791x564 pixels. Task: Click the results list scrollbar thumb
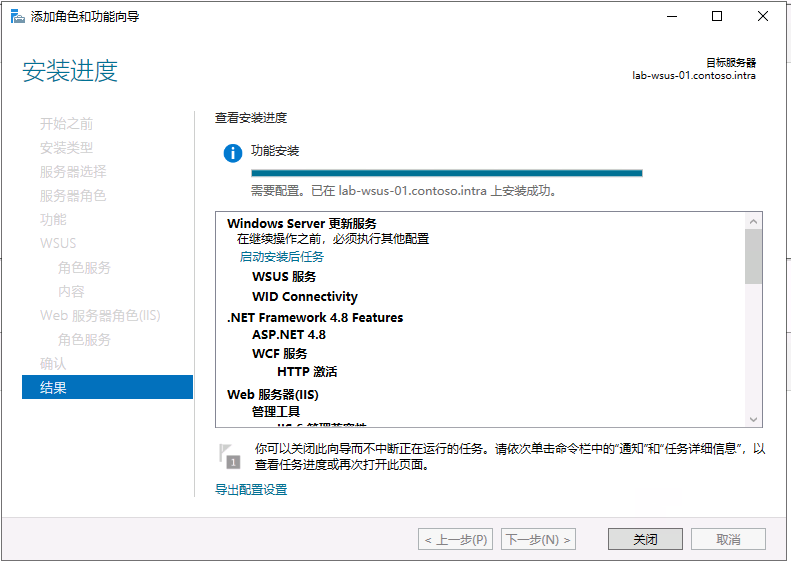(753, 256)
